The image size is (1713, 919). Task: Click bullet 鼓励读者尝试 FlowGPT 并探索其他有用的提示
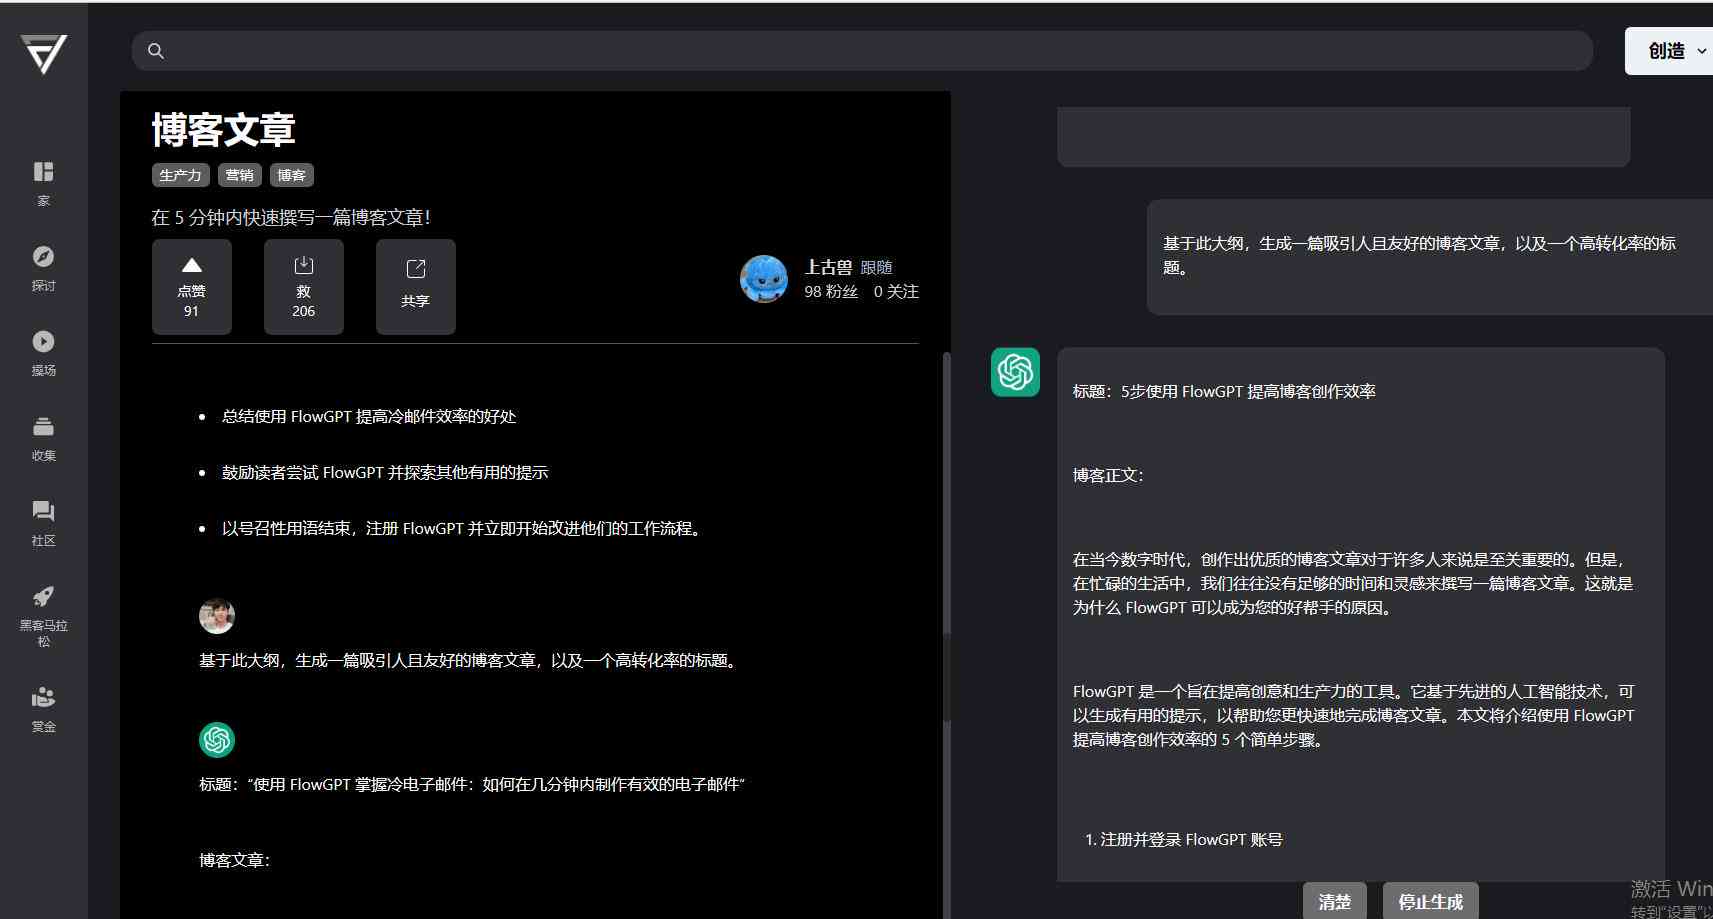pos(385,472)
